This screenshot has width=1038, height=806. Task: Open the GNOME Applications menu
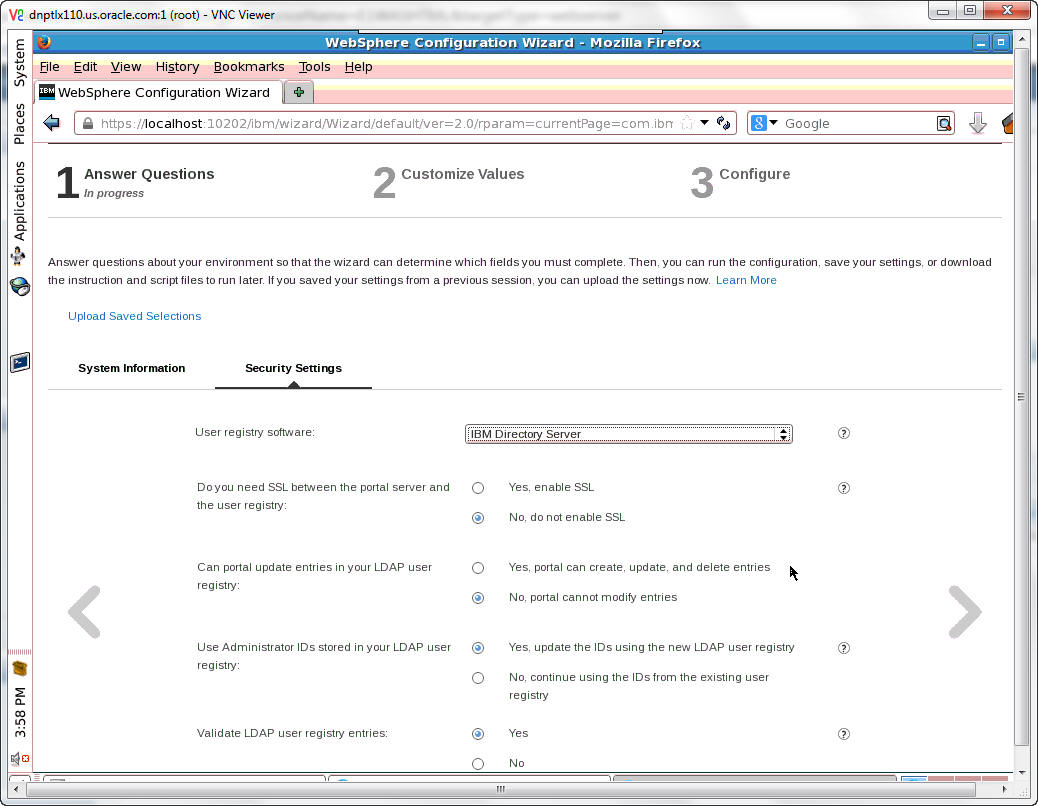pyautogui.click(x=19, y=201)
